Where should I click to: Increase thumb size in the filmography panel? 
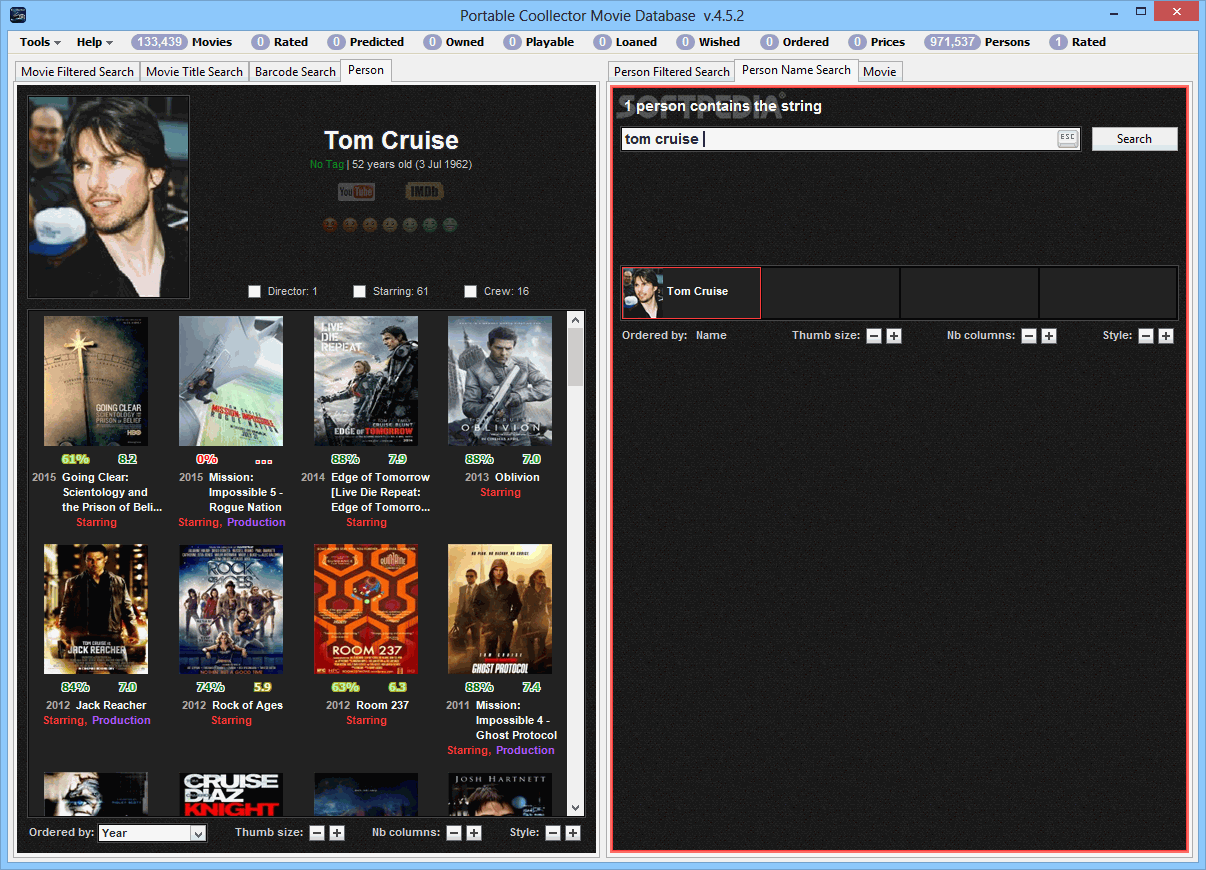[337, 833]
